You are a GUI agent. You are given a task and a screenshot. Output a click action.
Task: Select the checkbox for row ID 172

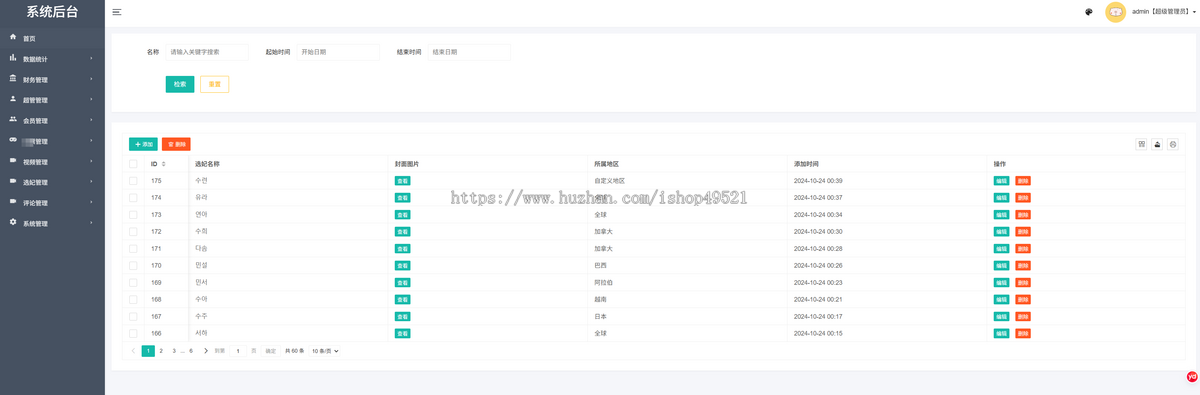coord(133,231)
